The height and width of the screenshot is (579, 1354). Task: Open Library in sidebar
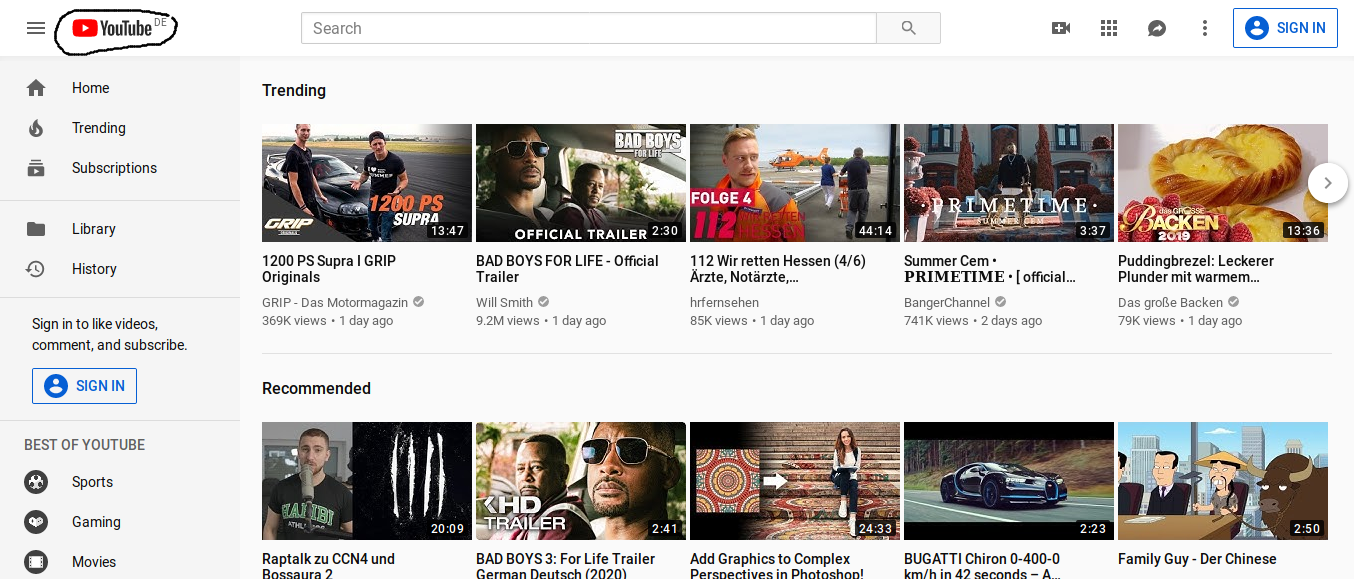tap(120, 229)
